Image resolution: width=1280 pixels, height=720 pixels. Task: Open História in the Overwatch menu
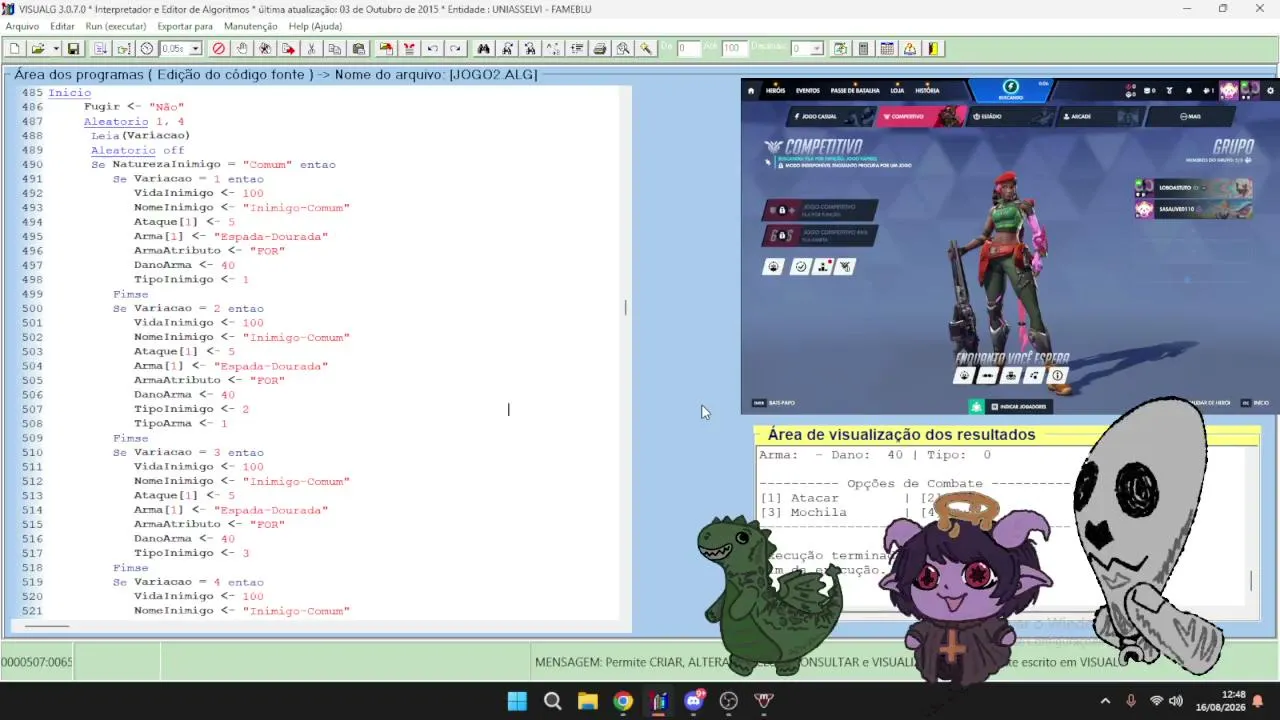(x=927, y=90)
